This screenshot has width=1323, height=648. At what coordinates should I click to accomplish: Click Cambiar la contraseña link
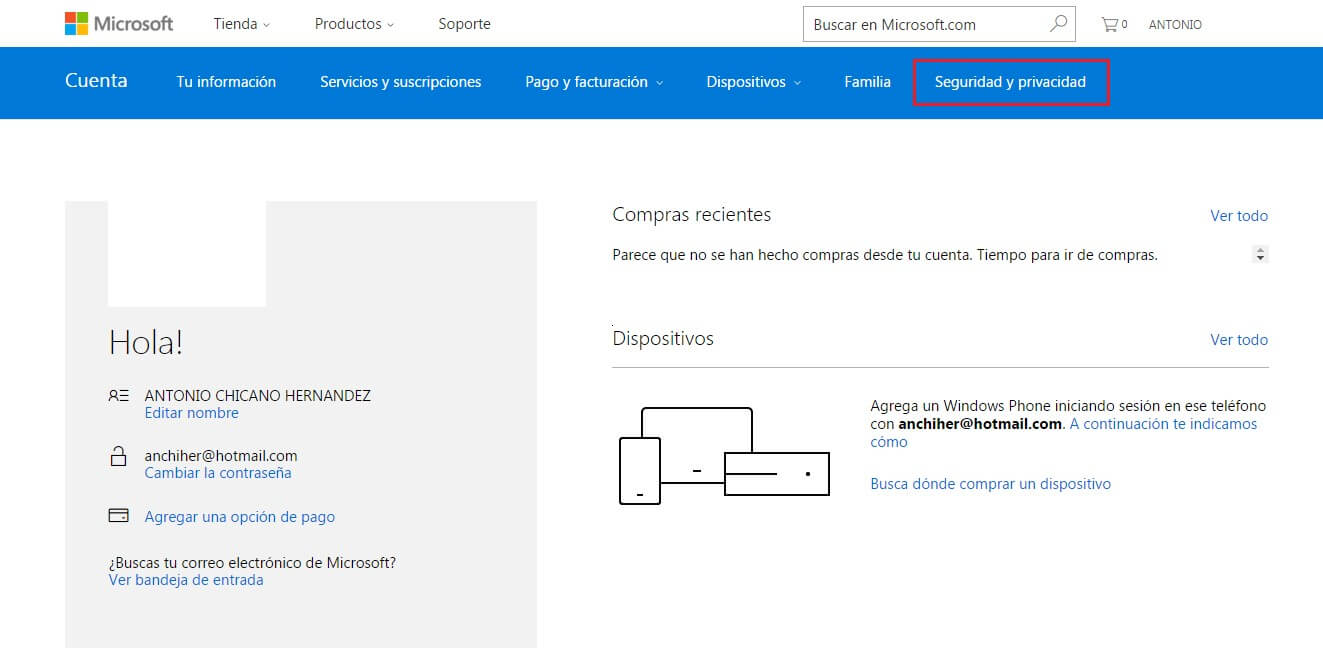218,473
